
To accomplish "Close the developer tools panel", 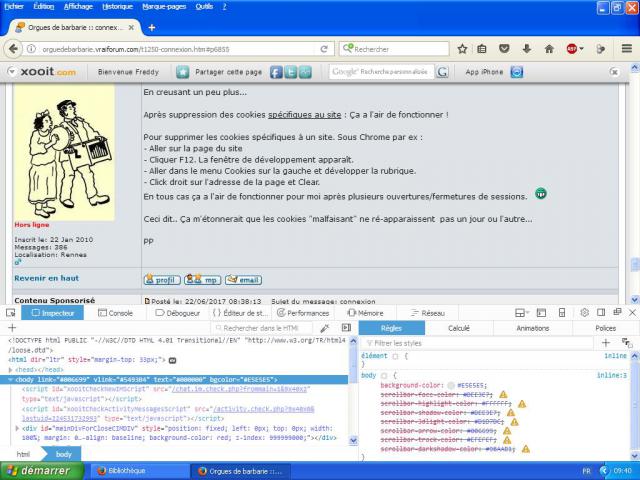I will coord(633,313).
